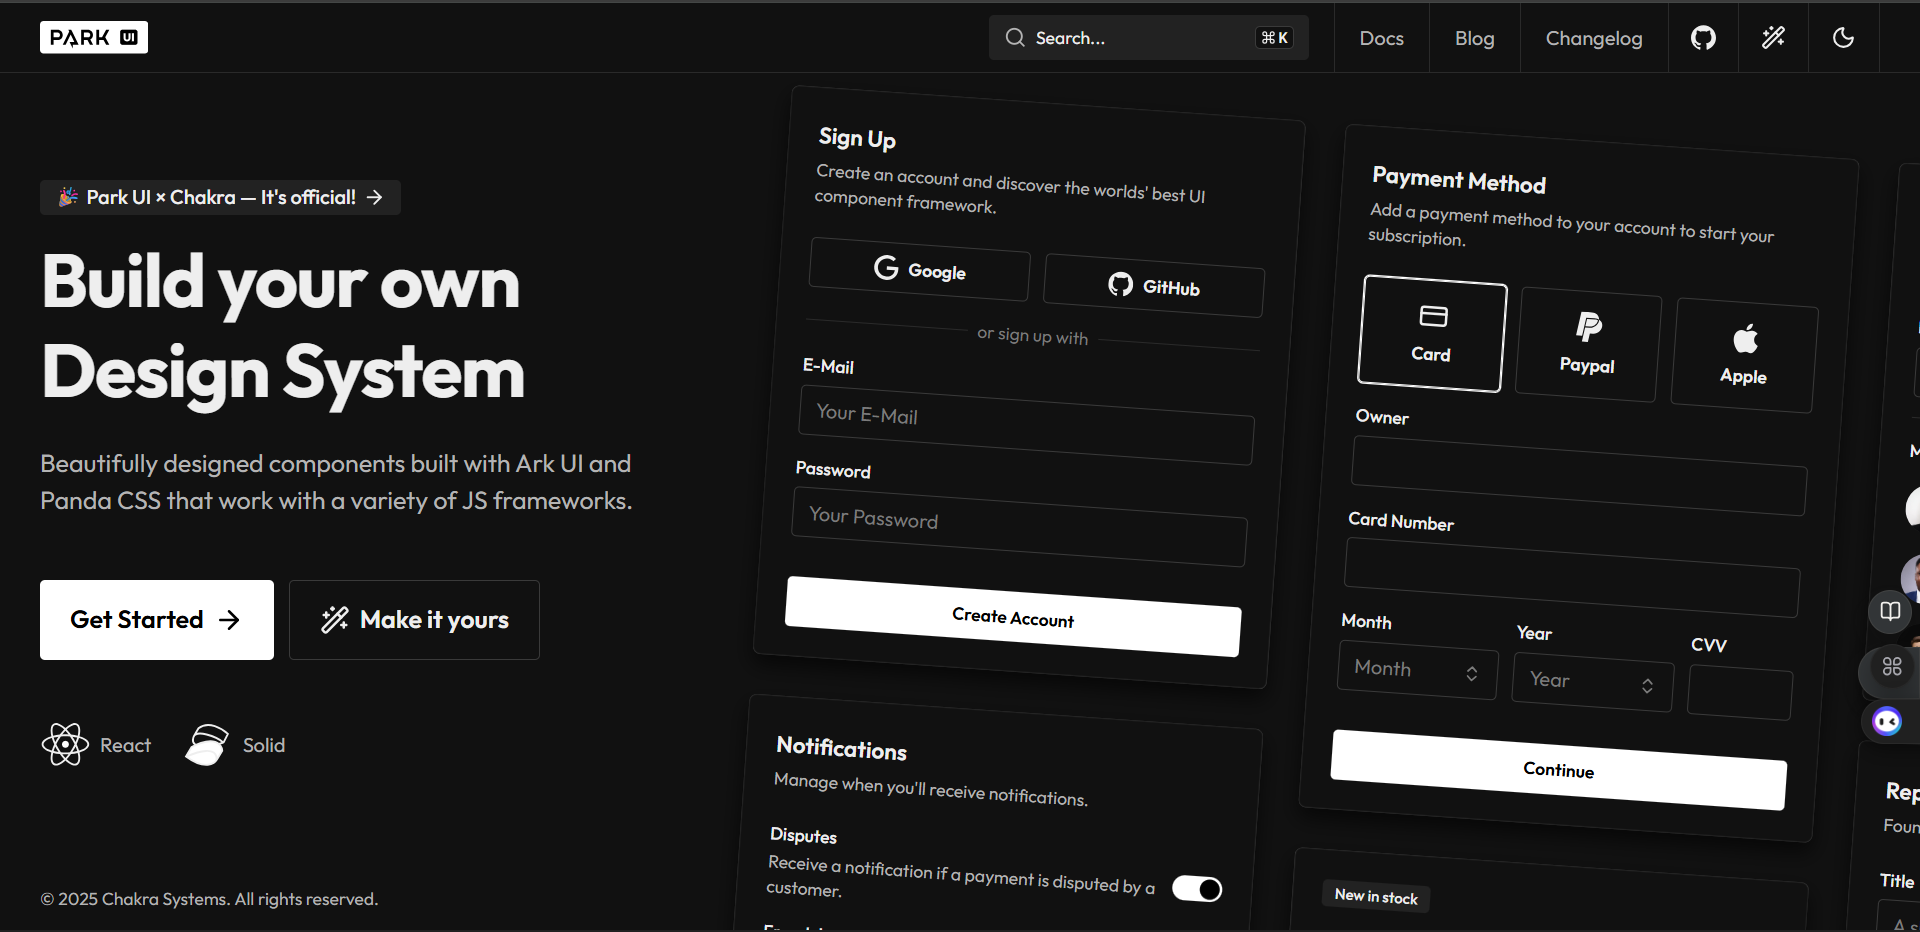
Task: Click the four-squares grid icon on right edge
Action: click(1892, 666)
